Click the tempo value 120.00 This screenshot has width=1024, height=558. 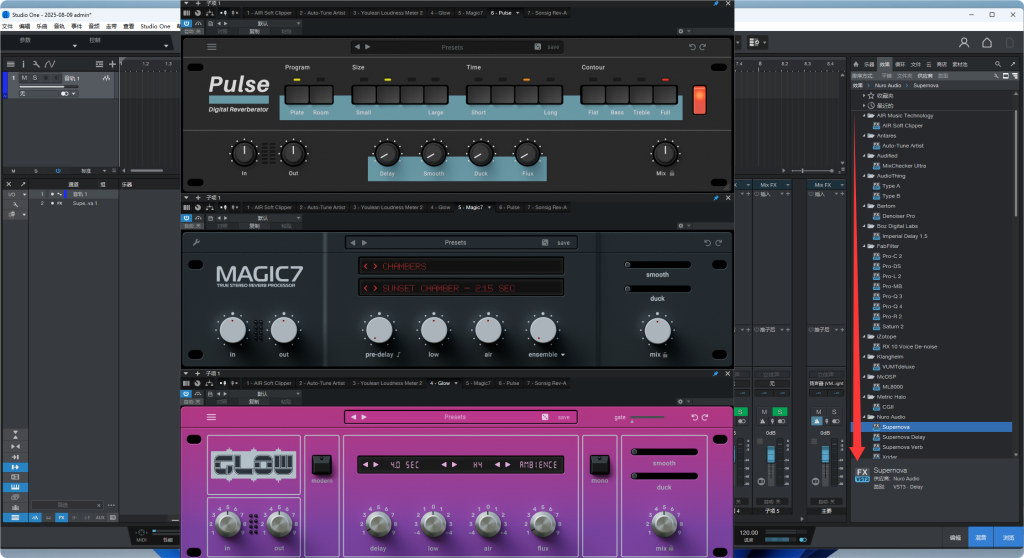pos(748,533)
